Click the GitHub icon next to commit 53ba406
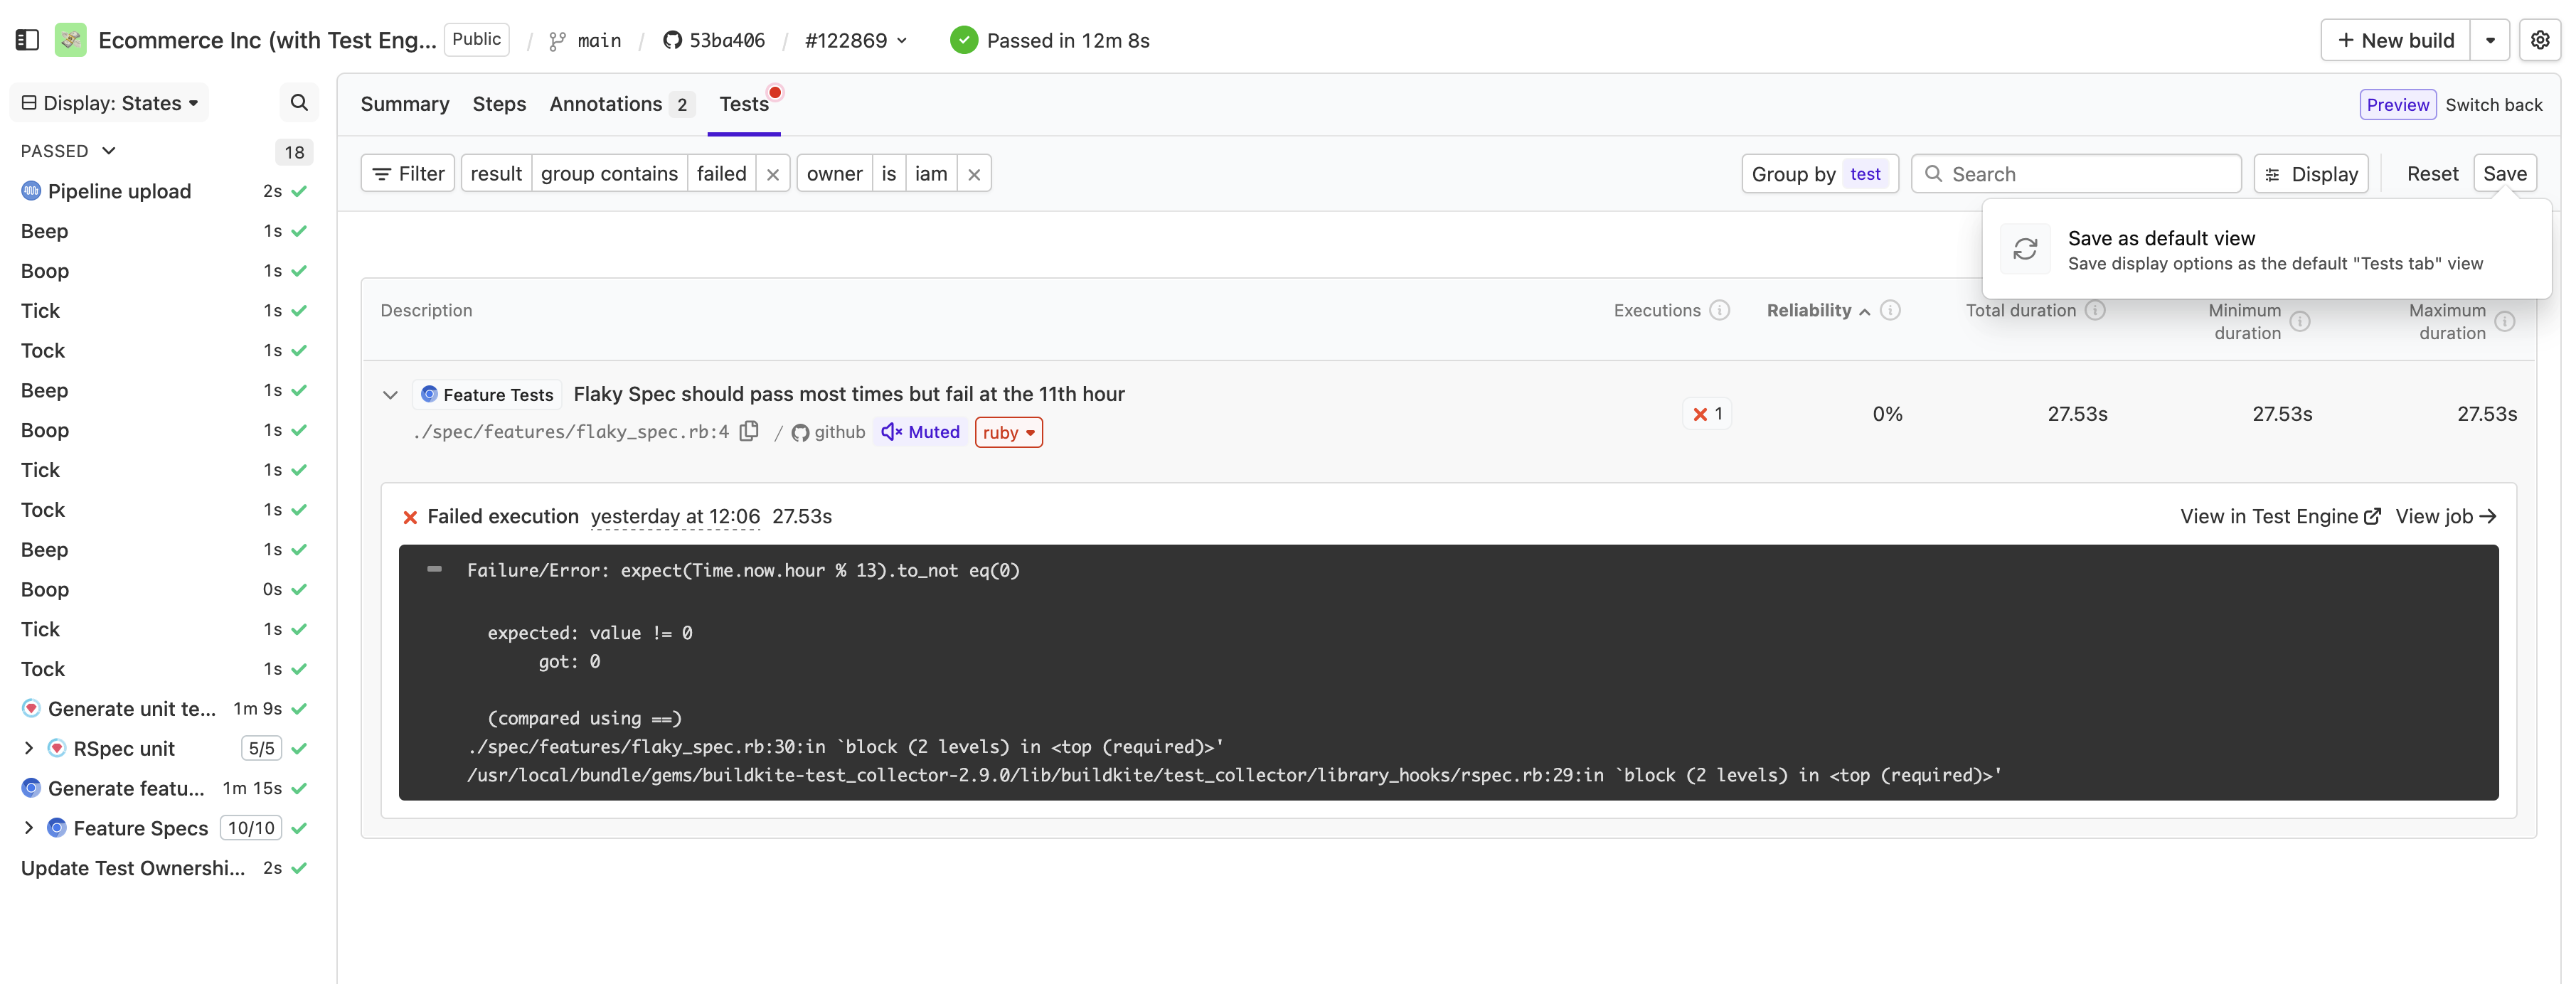2576x984 pixels. point(674,40)
